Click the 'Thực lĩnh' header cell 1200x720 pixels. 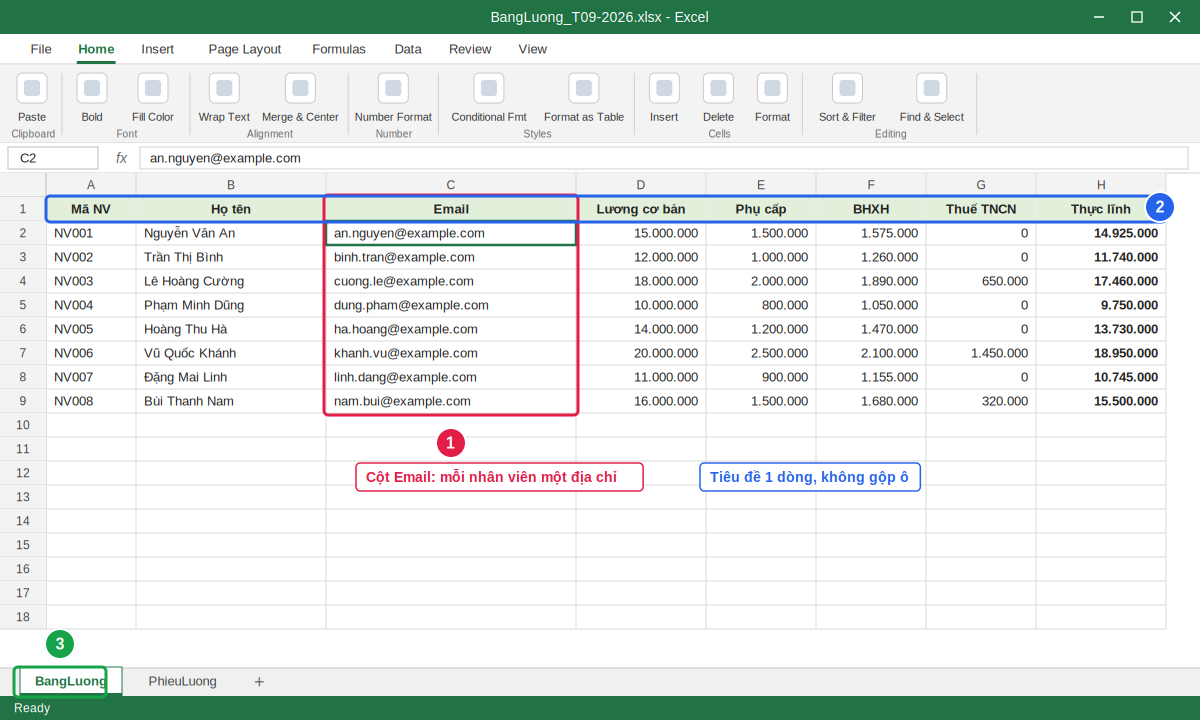click(x=1101, y=209)
